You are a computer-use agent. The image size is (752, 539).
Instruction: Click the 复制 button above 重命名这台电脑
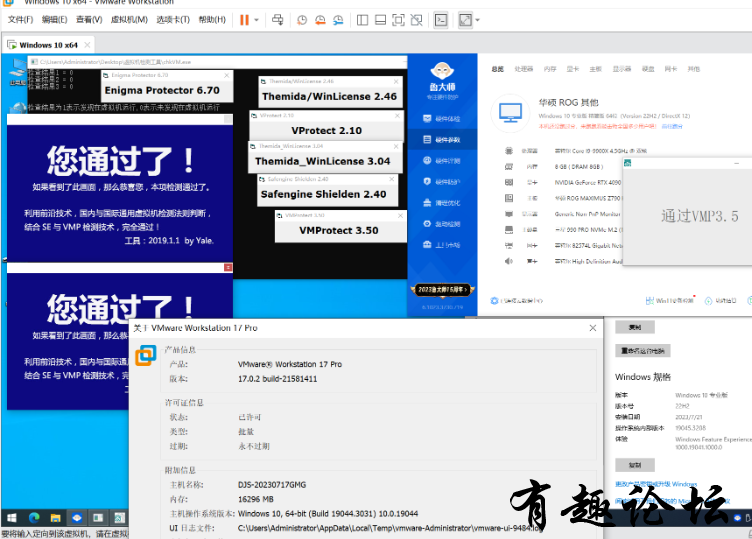tap(635, 327)
